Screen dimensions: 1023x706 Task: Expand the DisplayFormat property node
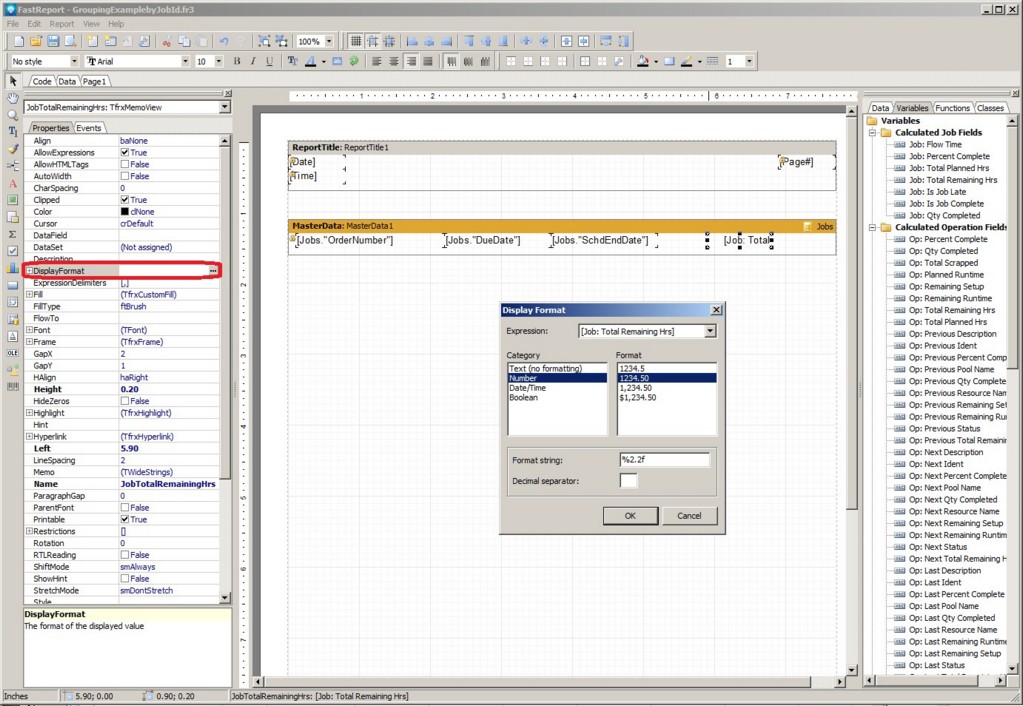click(x=30, y=271)
